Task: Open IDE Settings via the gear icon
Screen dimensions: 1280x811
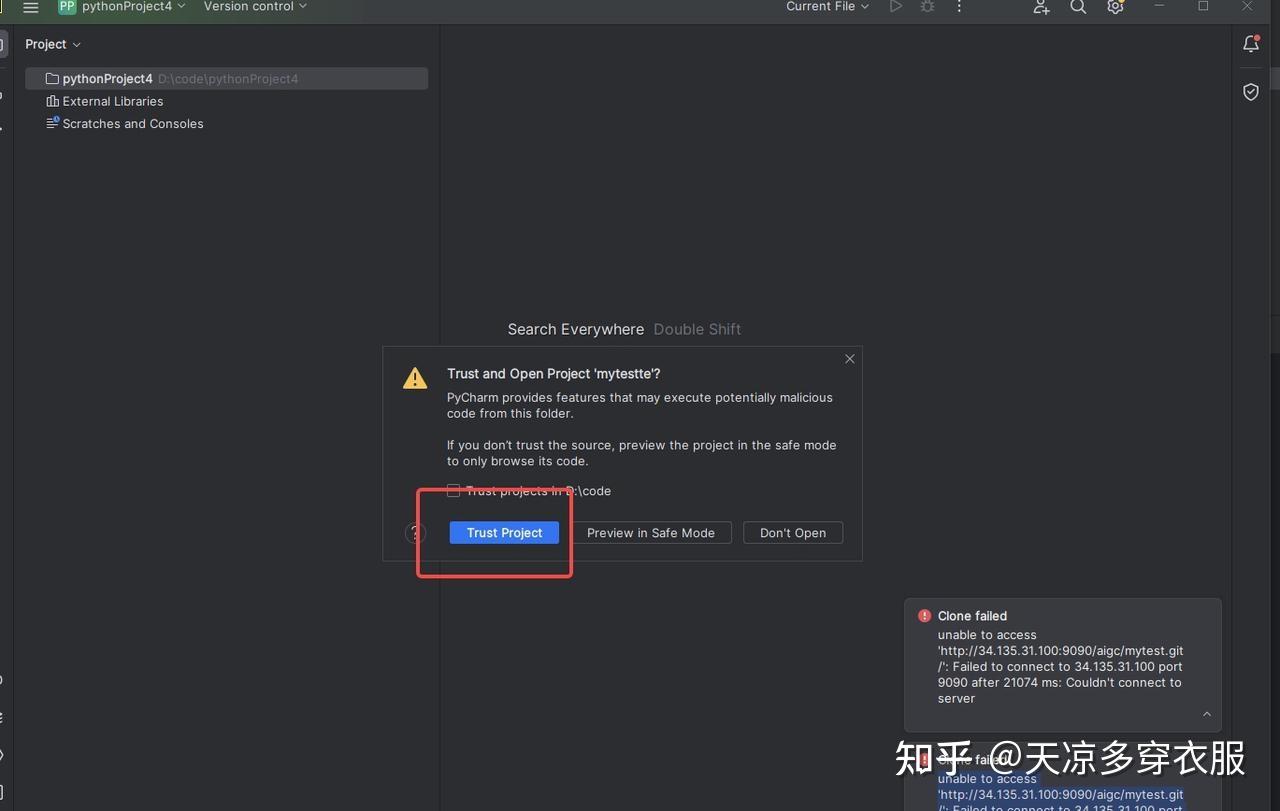Action: pyautogui.click(x=1114, y=7)
